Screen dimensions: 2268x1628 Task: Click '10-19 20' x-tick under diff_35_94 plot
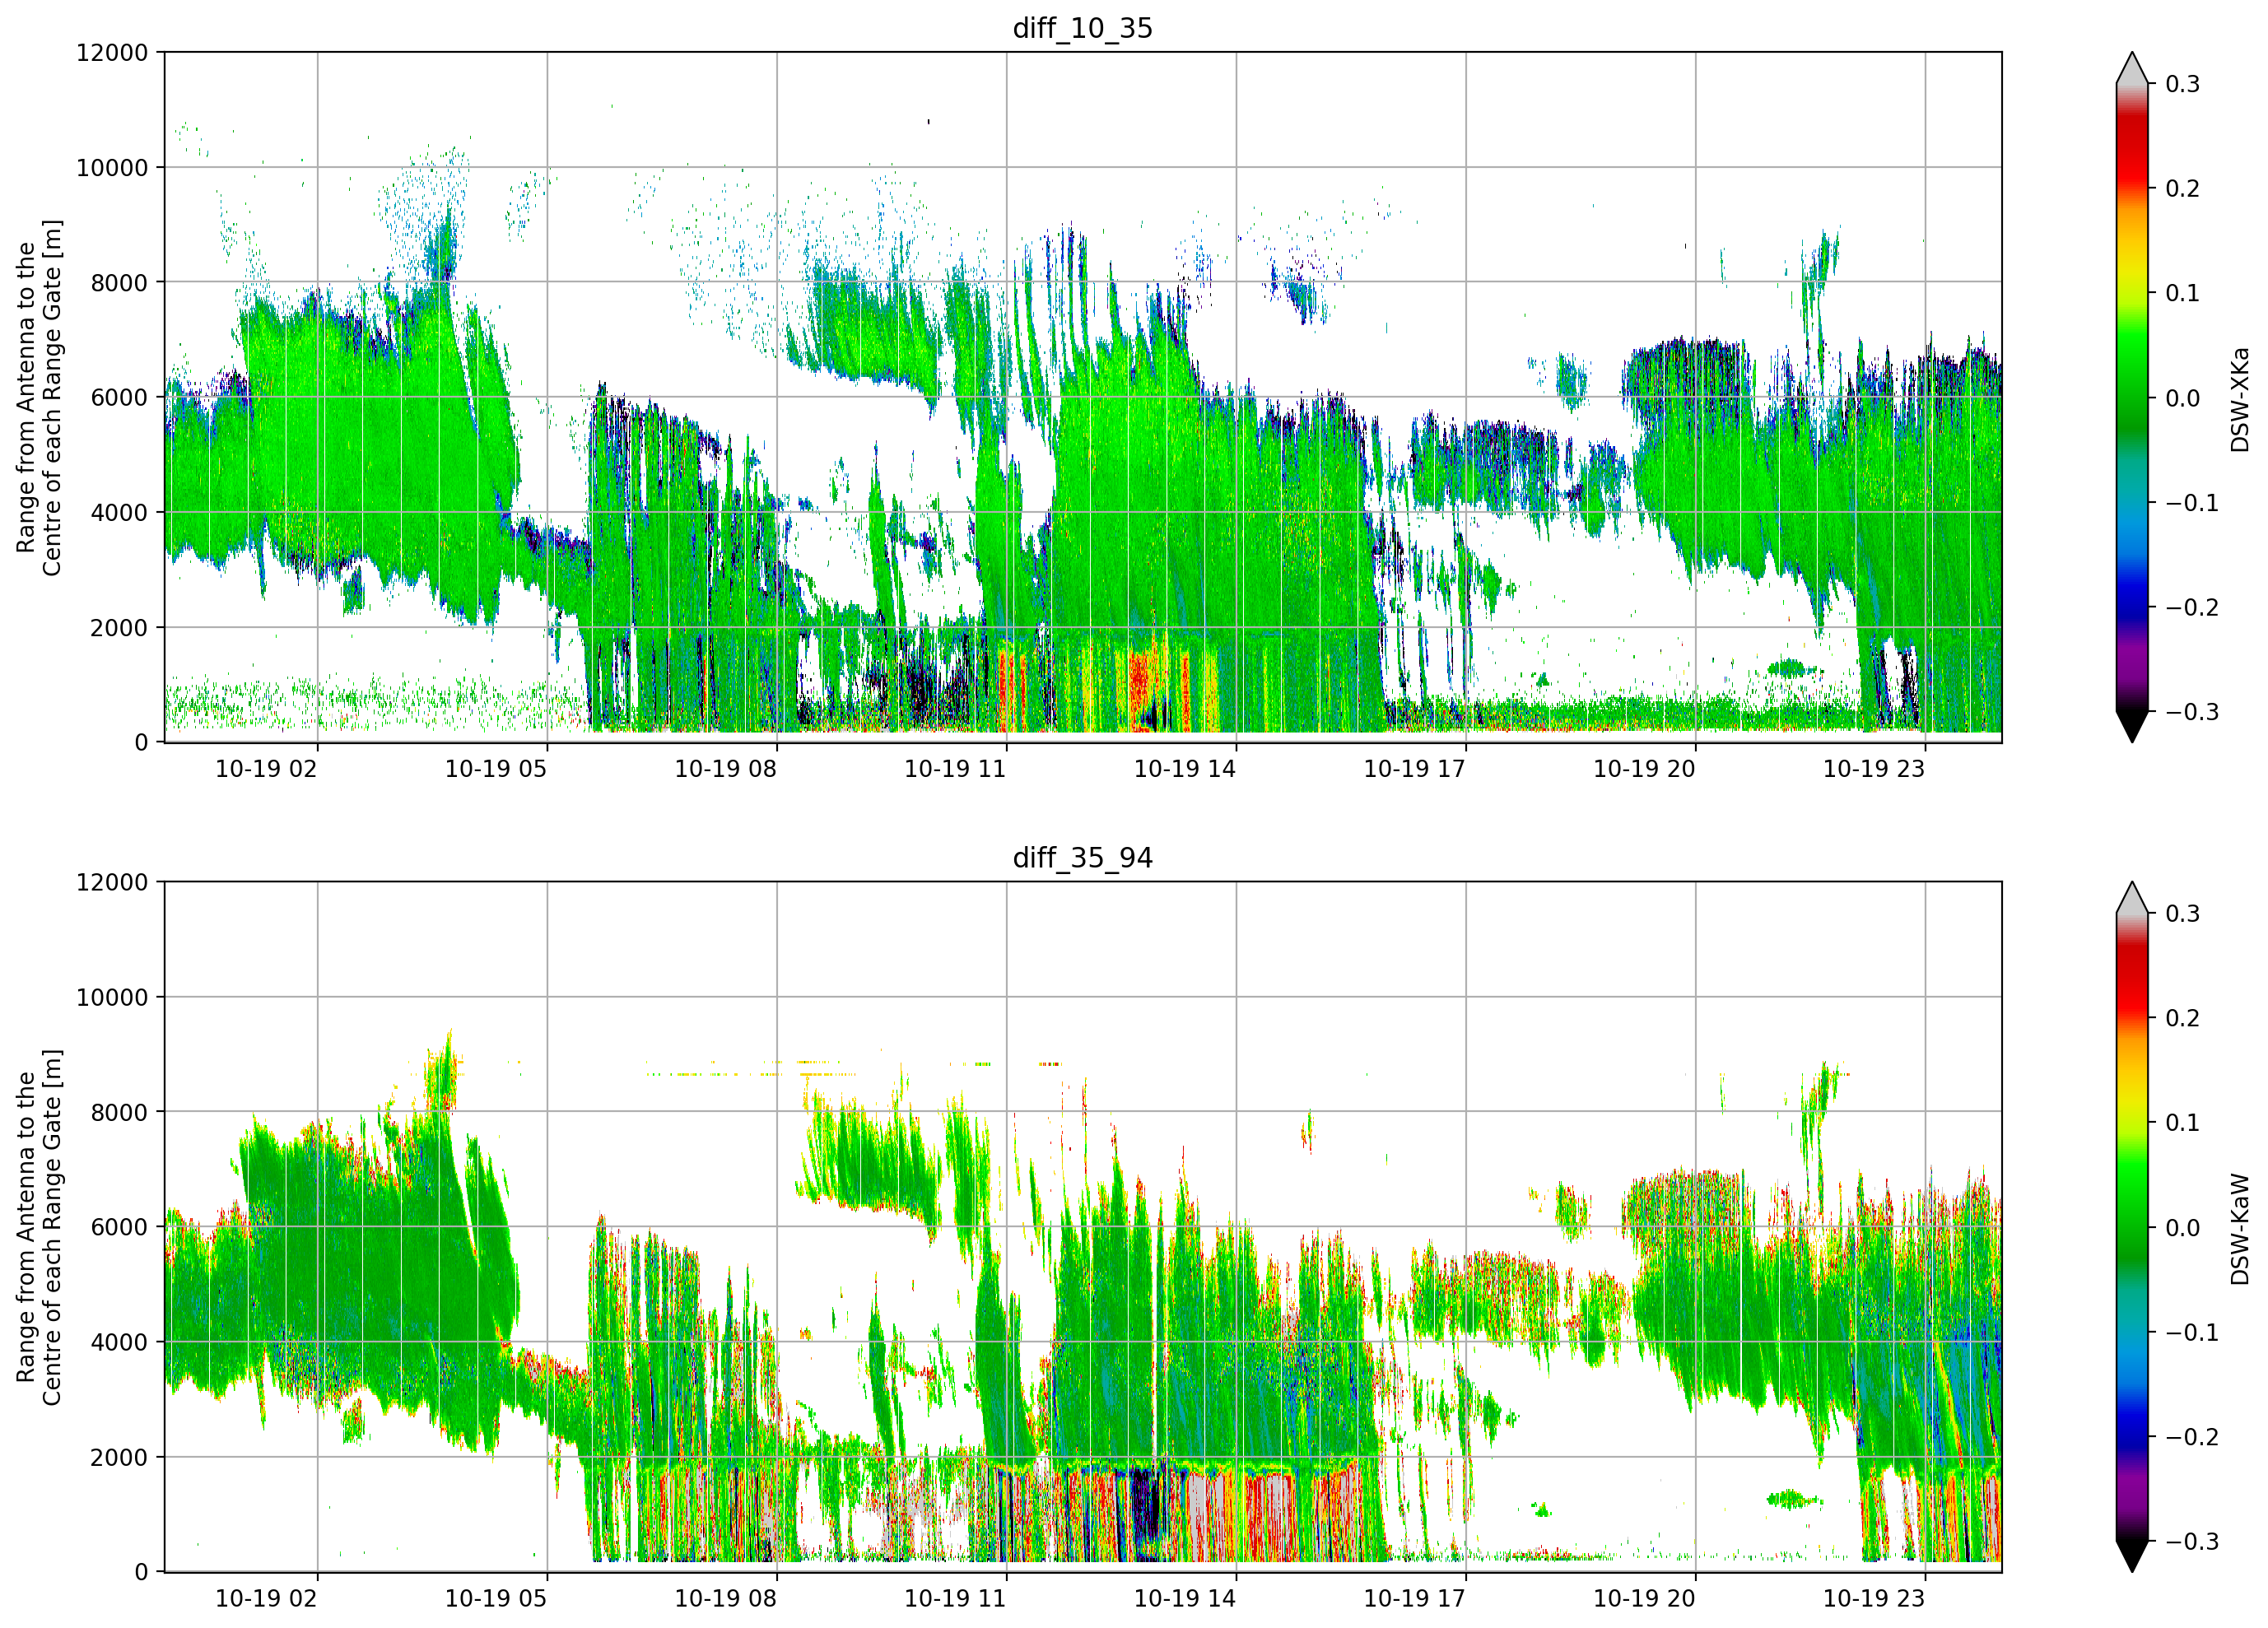1644,1598
